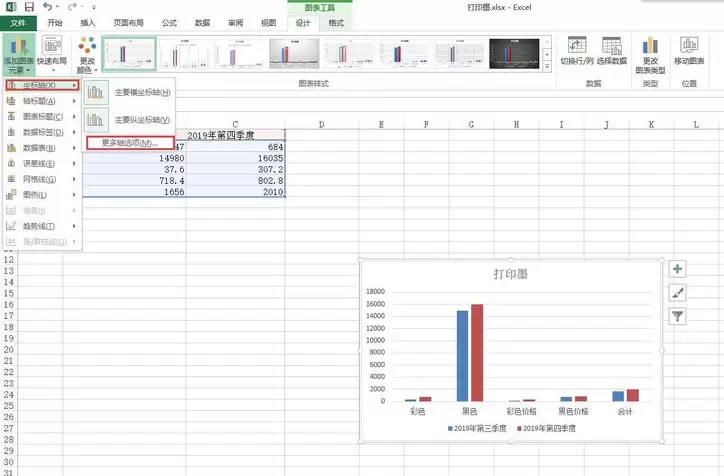Click the 文件 (File) green button
The height and width of the screenshot is (476, 724).
coord(17,22)
